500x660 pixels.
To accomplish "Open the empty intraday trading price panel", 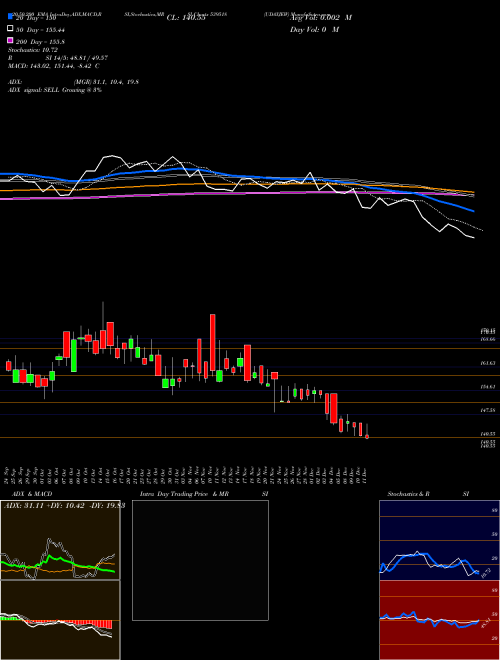I will tap(200, 560).
